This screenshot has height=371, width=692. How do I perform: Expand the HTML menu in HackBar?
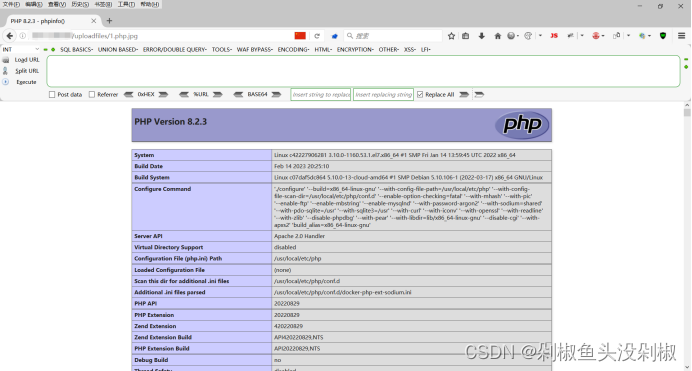point(323,49)
